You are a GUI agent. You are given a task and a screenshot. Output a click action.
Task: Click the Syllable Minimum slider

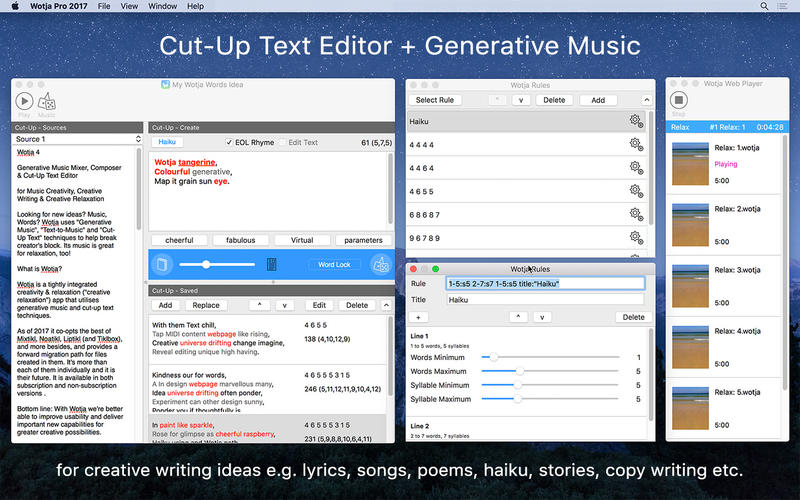coord(551,385)
